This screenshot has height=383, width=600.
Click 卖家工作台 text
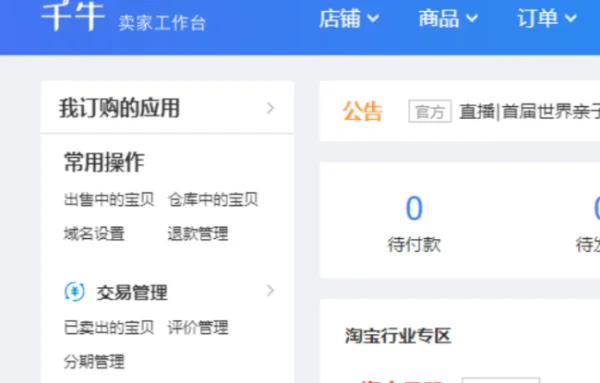coord(162,23)
